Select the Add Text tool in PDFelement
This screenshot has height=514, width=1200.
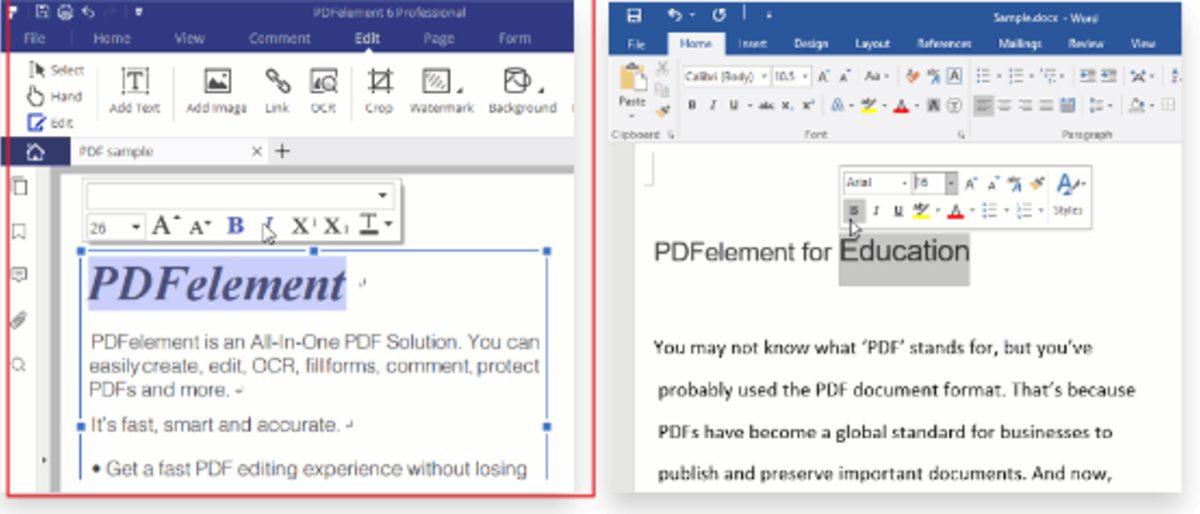135,90
